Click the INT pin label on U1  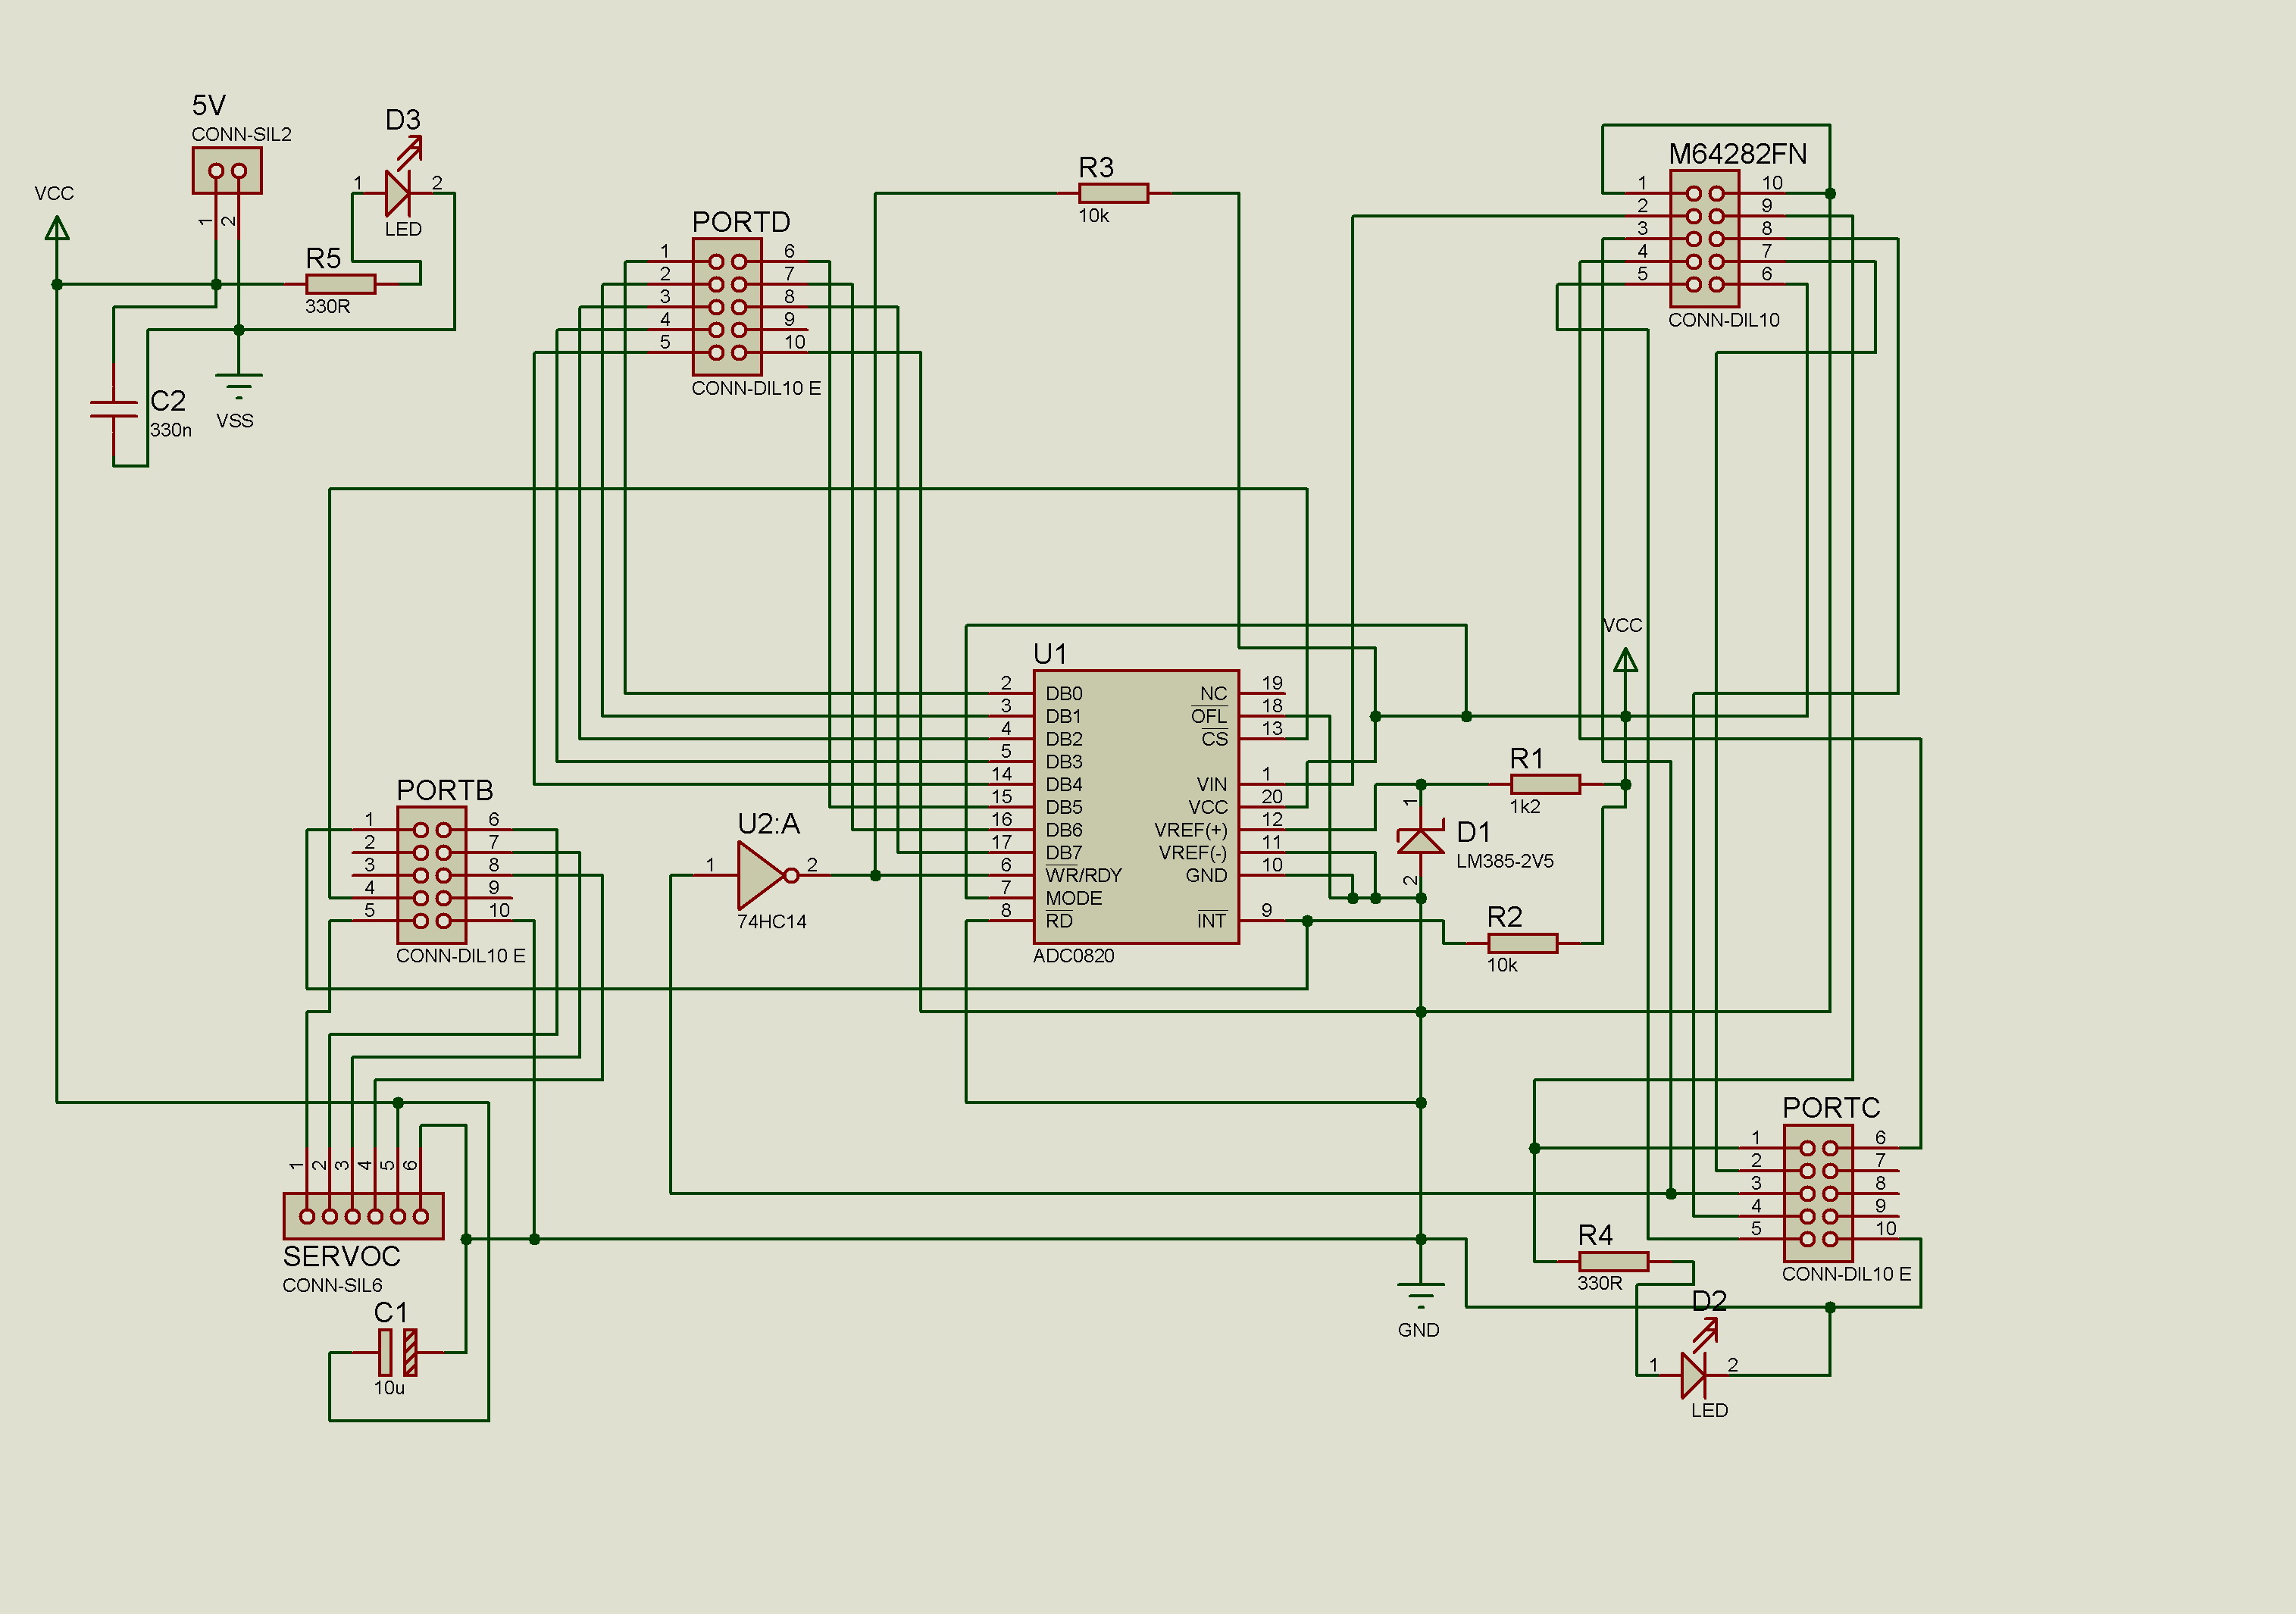[x=1212, y=921]
